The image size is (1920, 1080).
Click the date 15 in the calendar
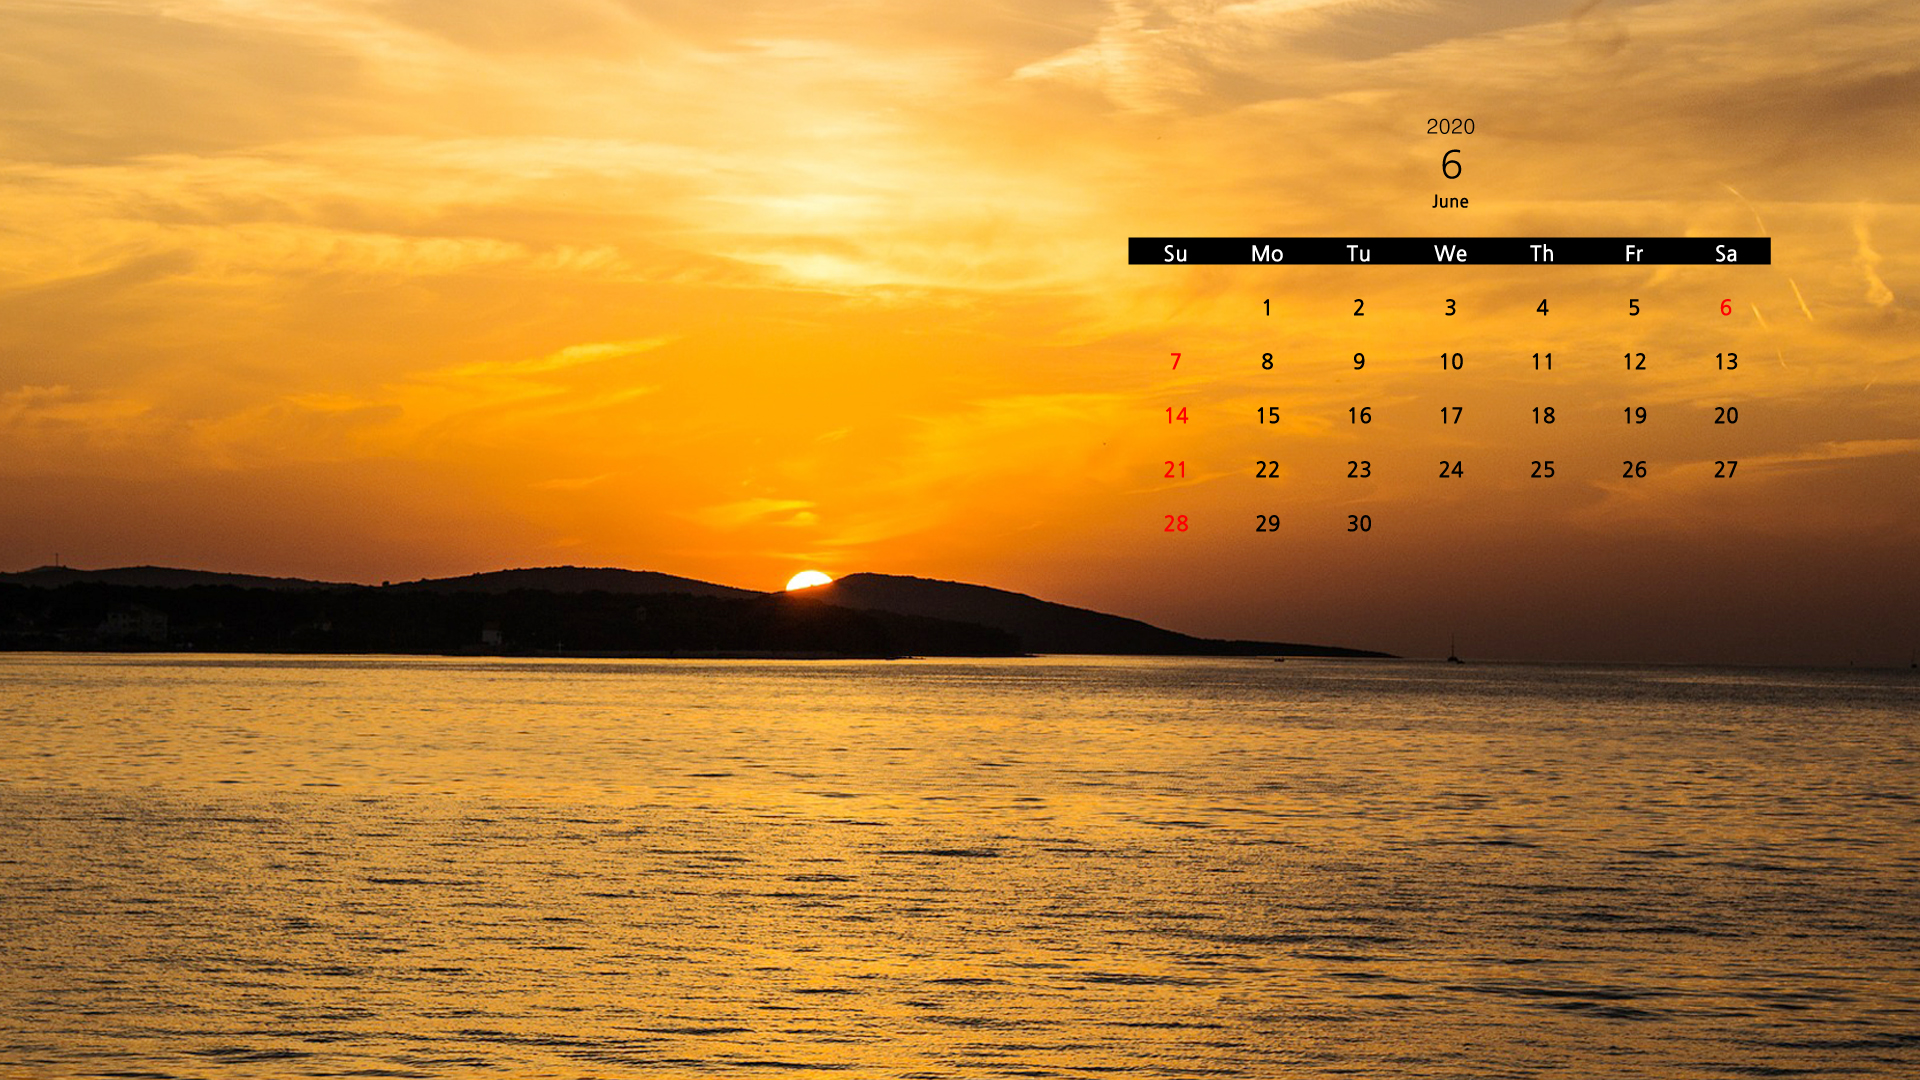click(1267, 416)
